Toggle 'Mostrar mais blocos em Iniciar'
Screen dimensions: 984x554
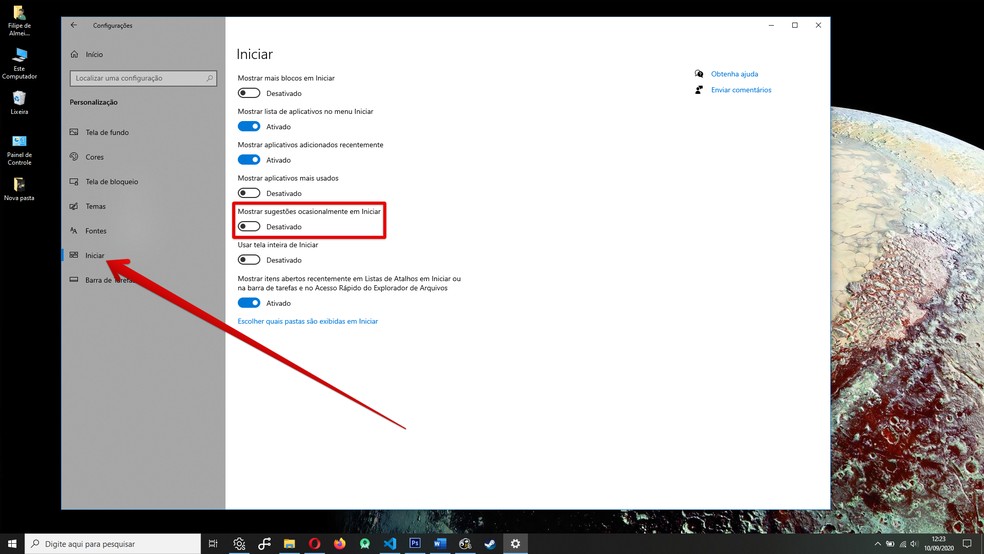tap(249, 93)
